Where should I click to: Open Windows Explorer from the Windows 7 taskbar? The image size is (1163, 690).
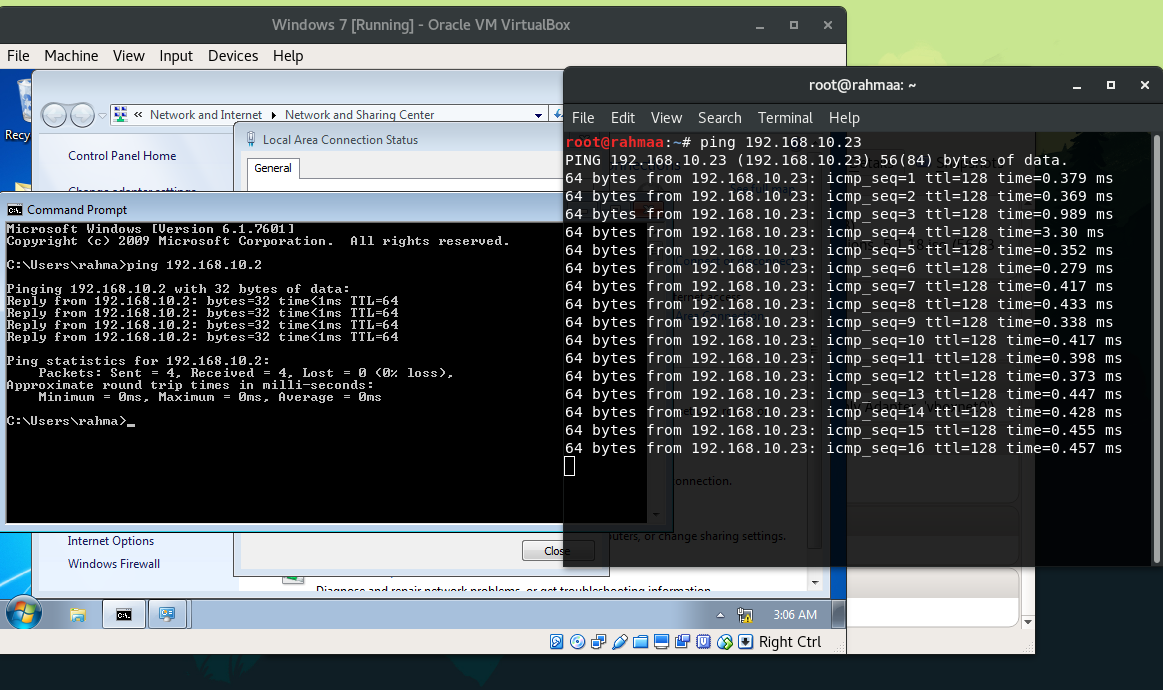(78, 614)
